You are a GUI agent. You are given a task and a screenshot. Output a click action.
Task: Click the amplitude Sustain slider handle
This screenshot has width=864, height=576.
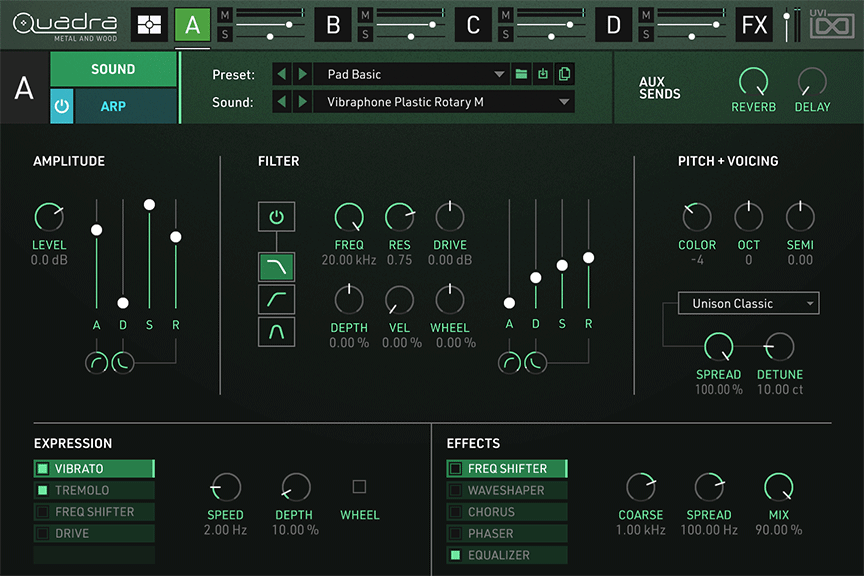pos(149,204)
